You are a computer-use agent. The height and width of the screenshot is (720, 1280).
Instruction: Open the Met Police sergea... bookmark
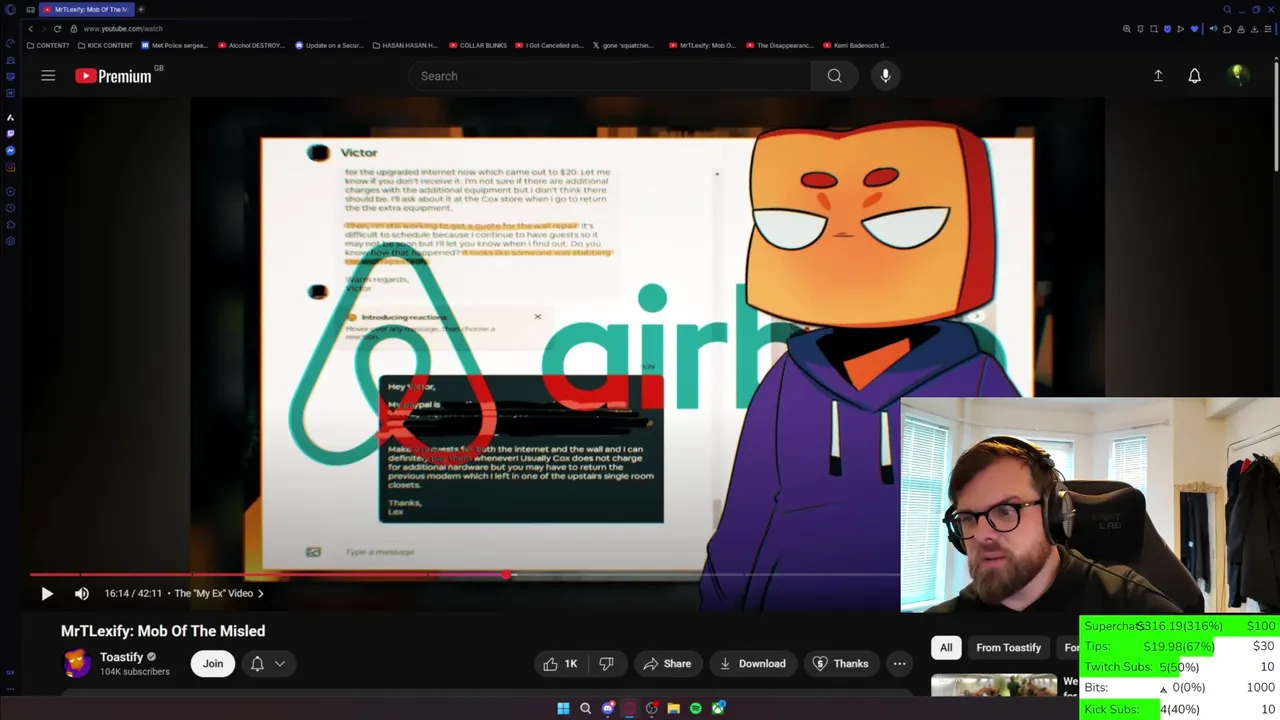175,45
